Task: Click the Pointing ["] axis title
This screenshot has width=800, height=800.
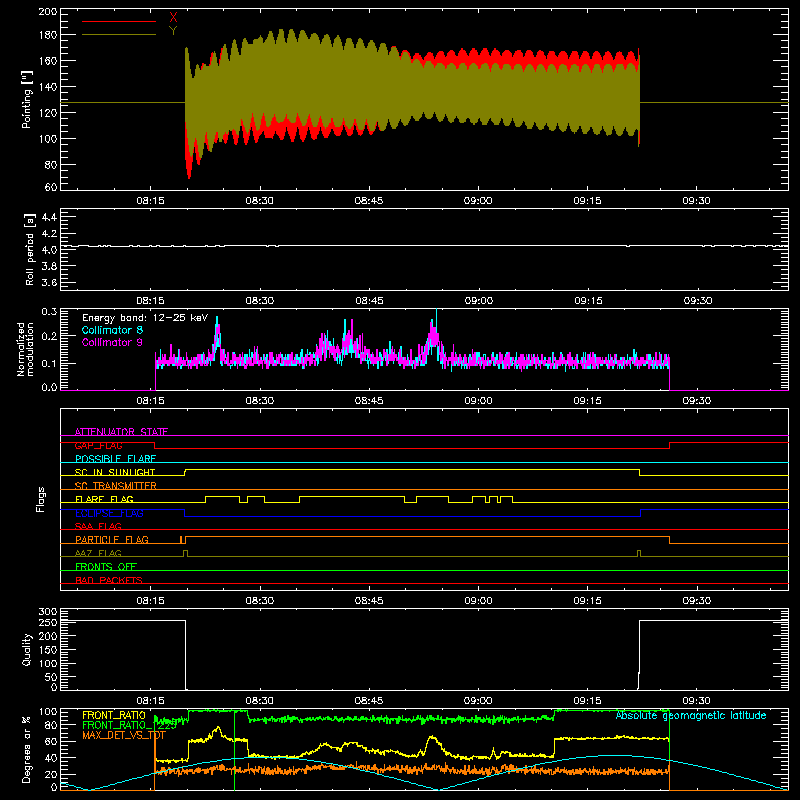Action: click(27, 99)
